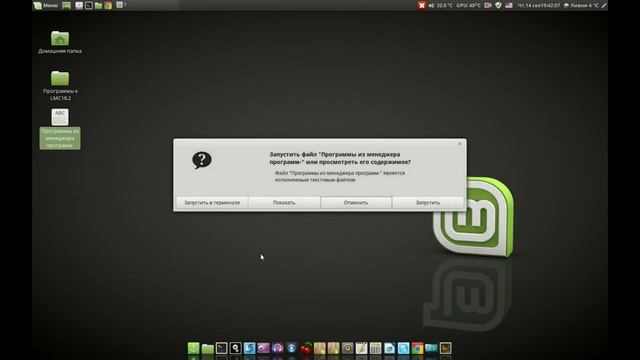The image size is (640, 360).
Task: Click weather applet showing 4 °C
Action: coord(581,5)
